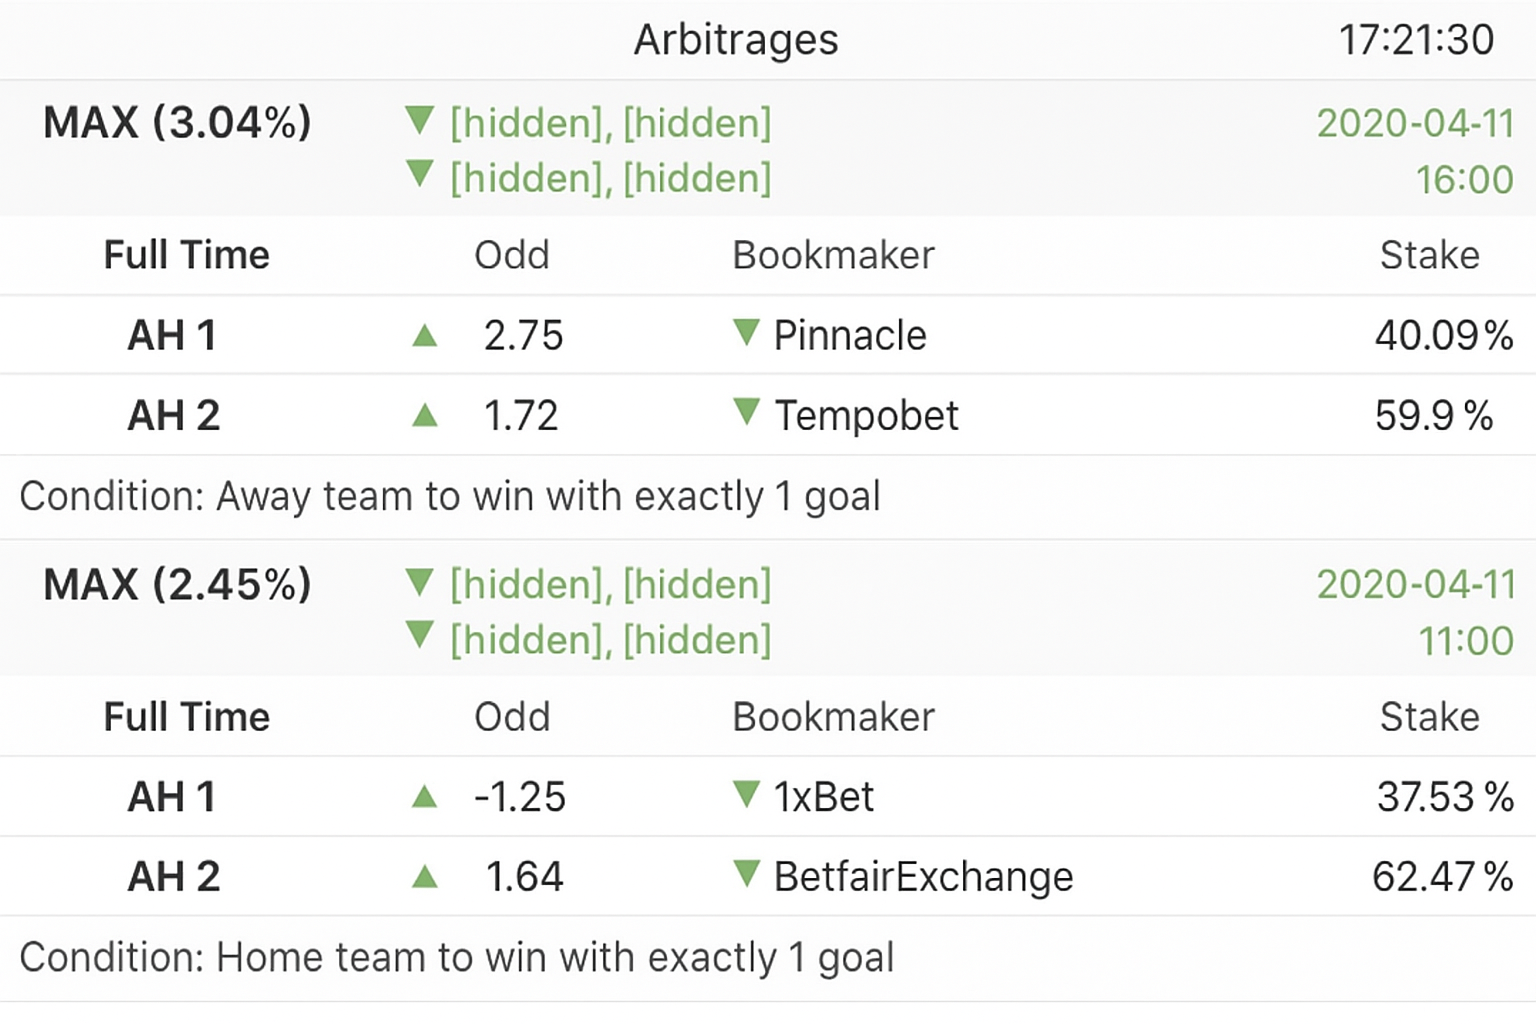Expand first hidden teams row in 2.45% arbitrage

(420, 583)
